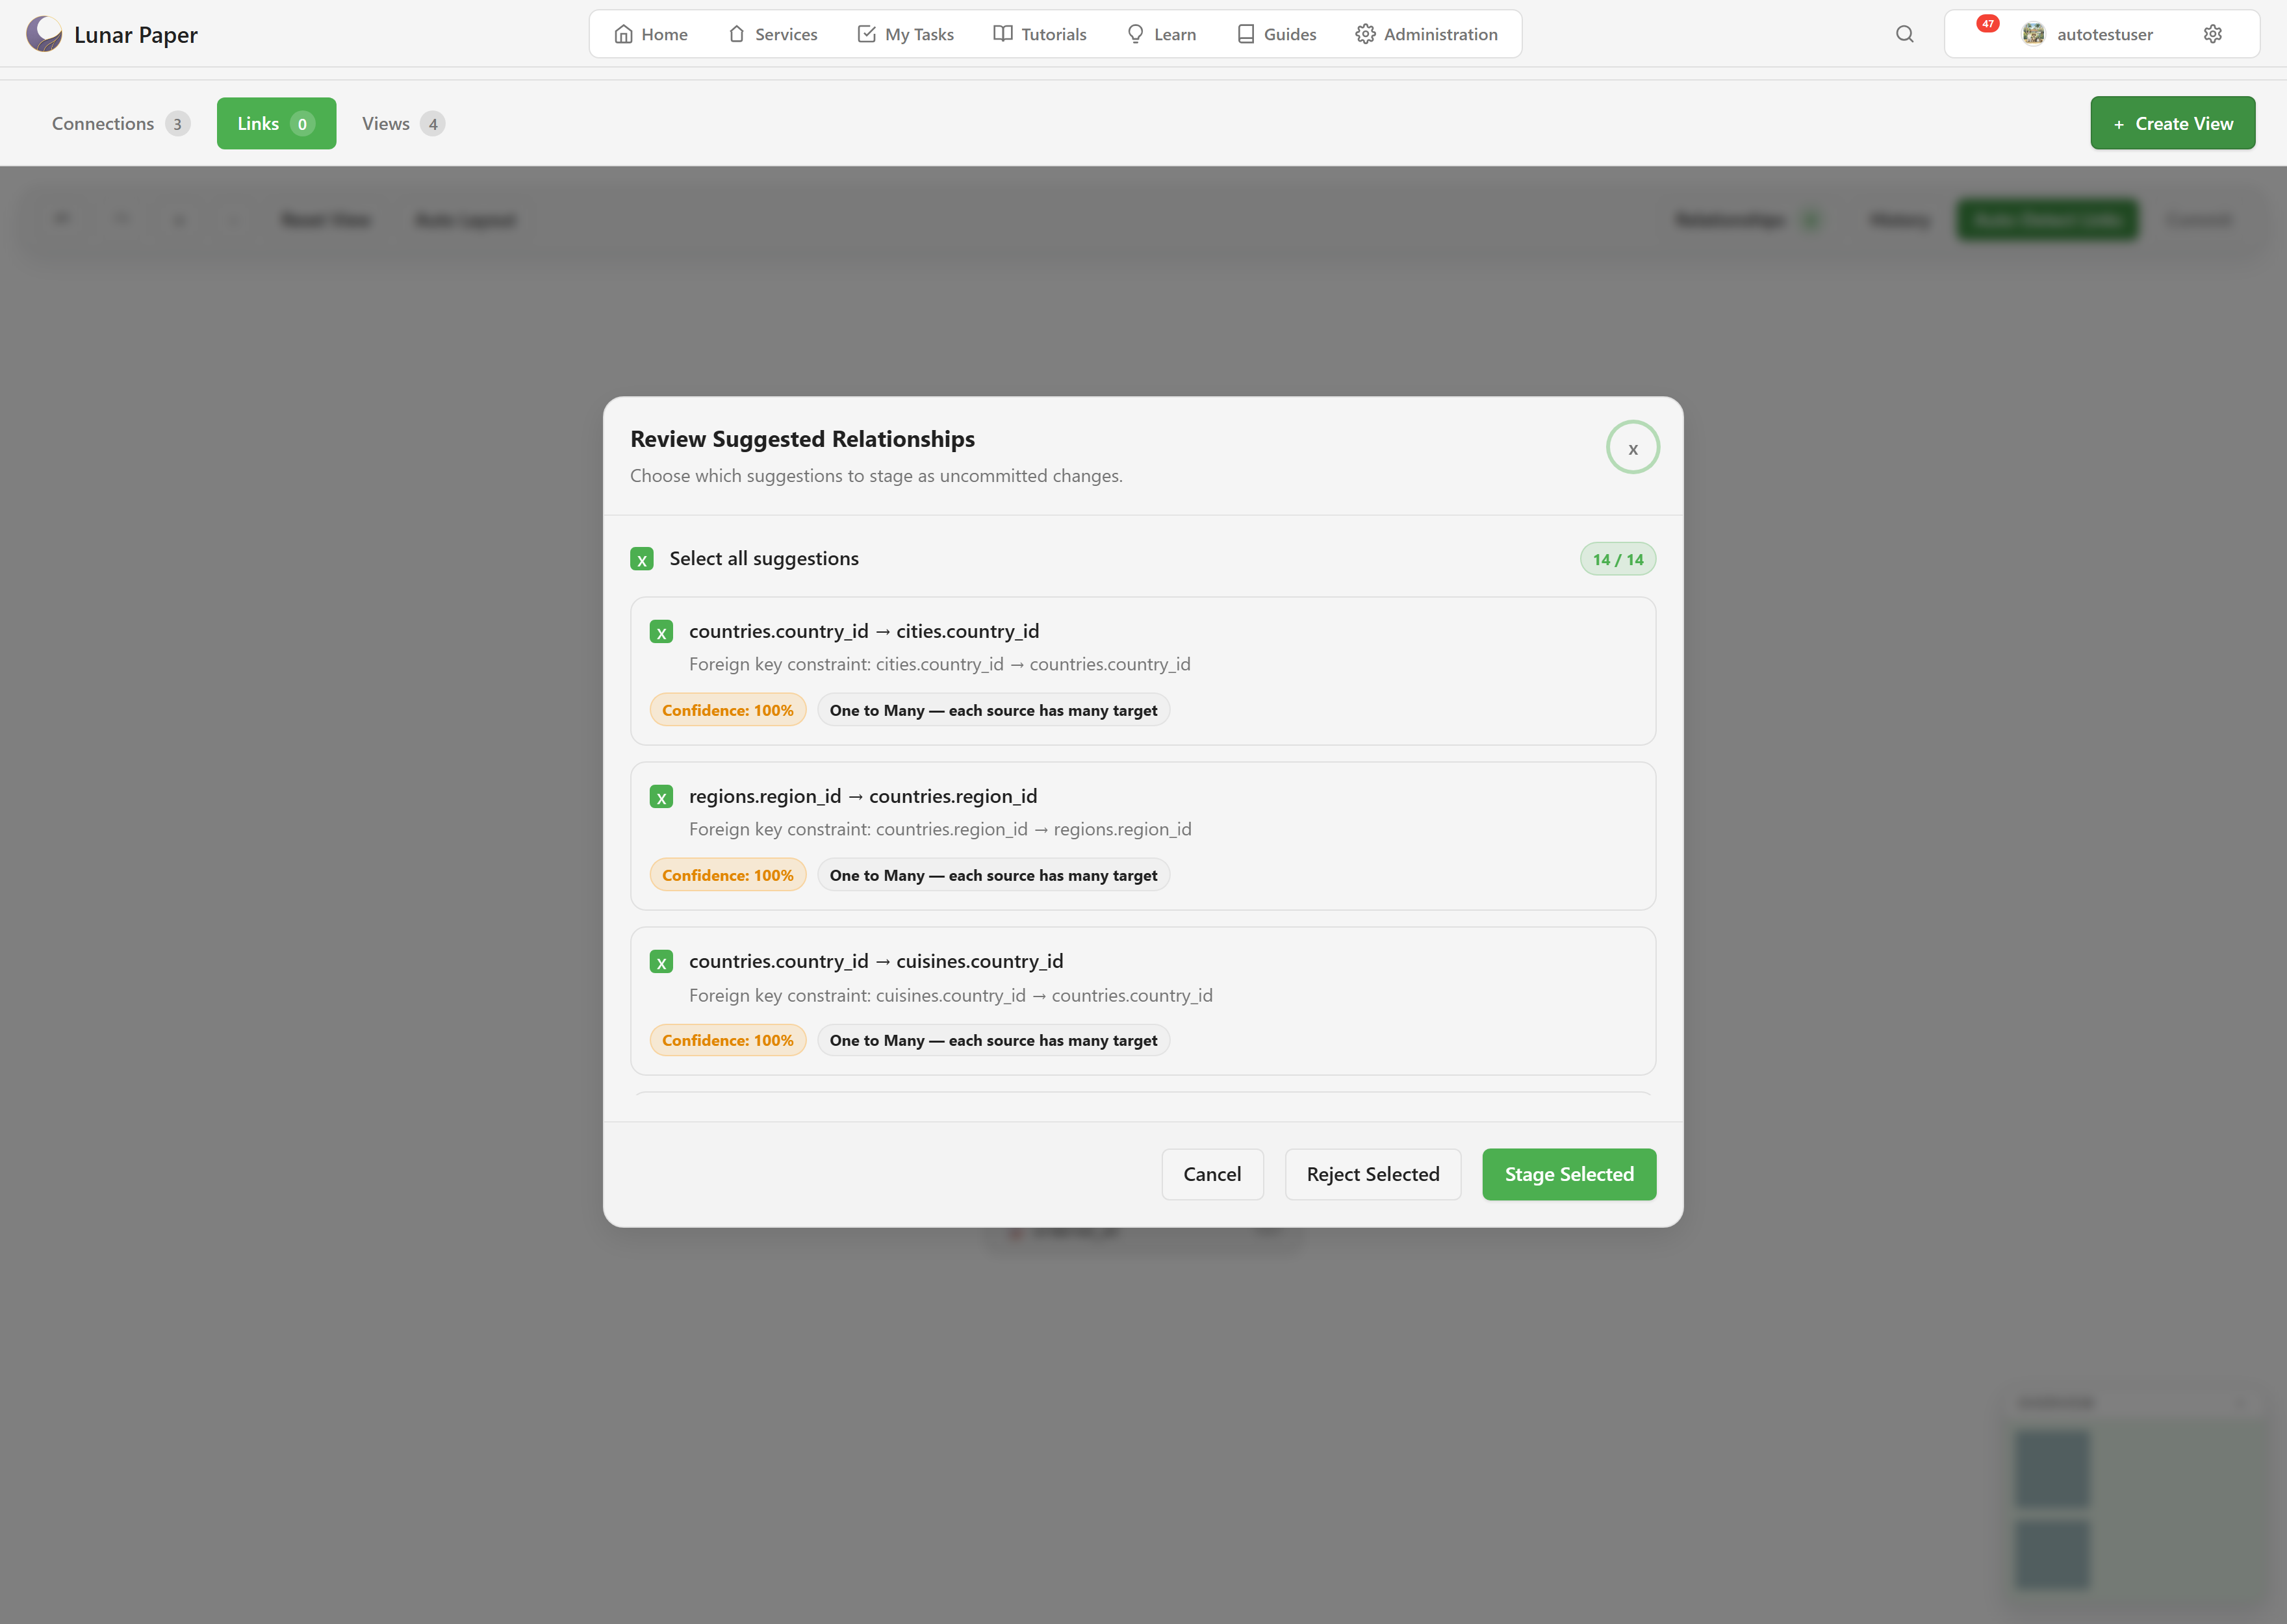Click the 14 / 14 count badge
The width and height of the screenshot is (2287, 1624).
pyautogui.click(x=1617, y=559)
